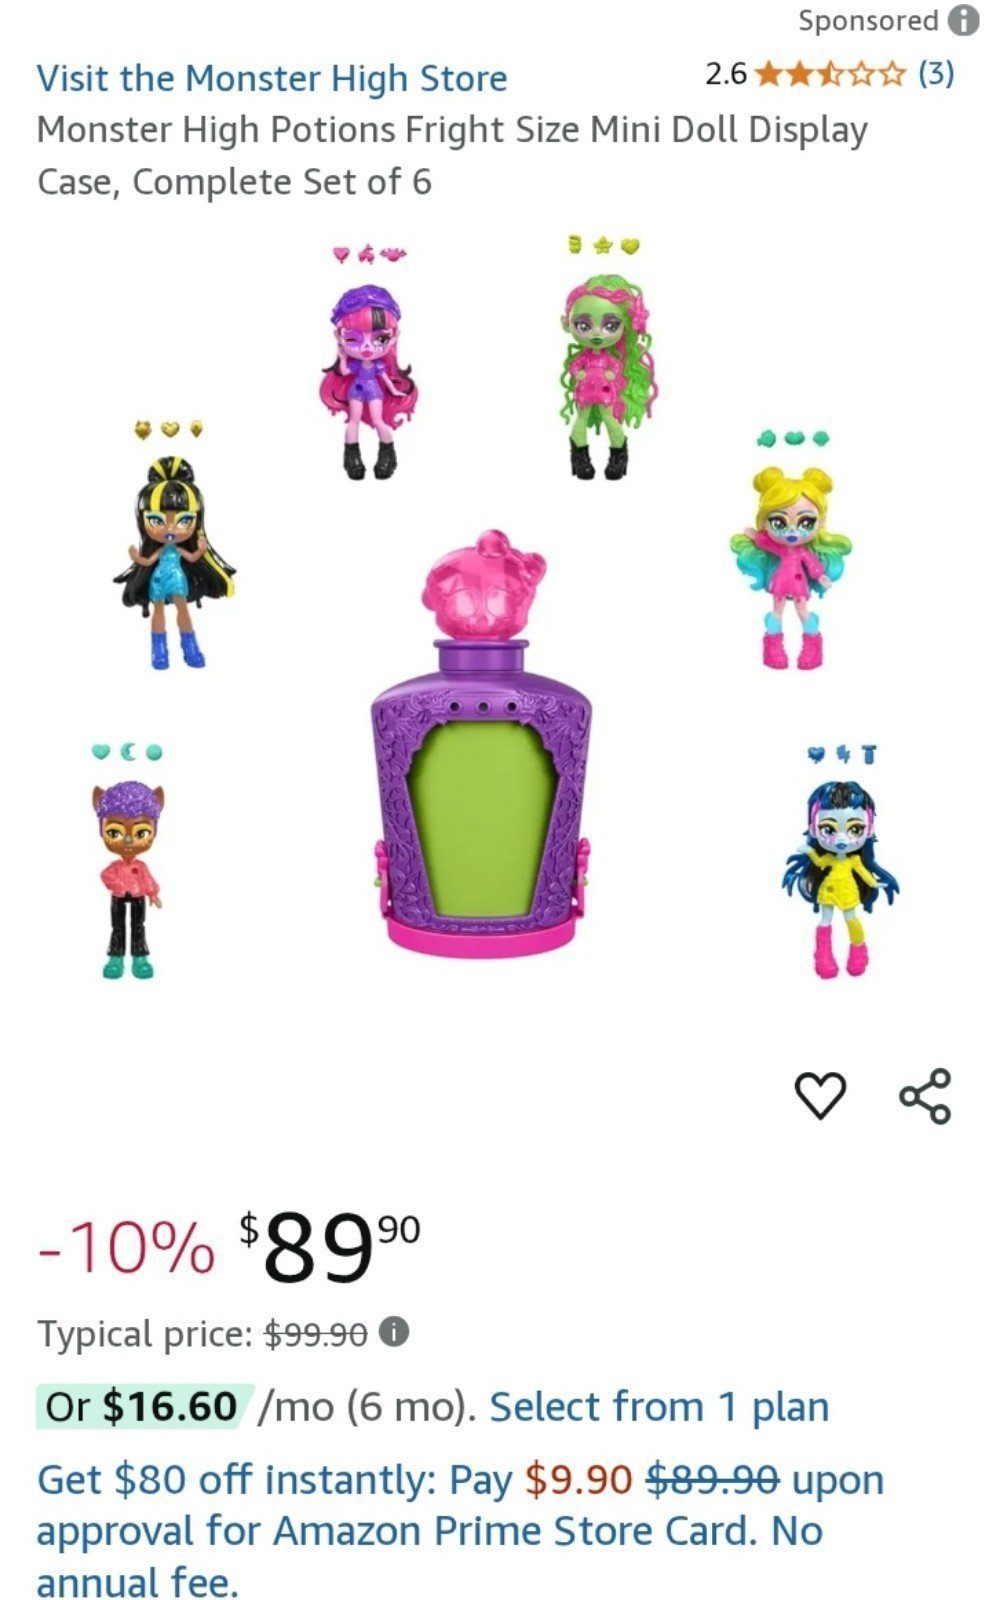The image size is (989, 1600).
Task: Visit the Monster High Store link
Action: (272, 78)
